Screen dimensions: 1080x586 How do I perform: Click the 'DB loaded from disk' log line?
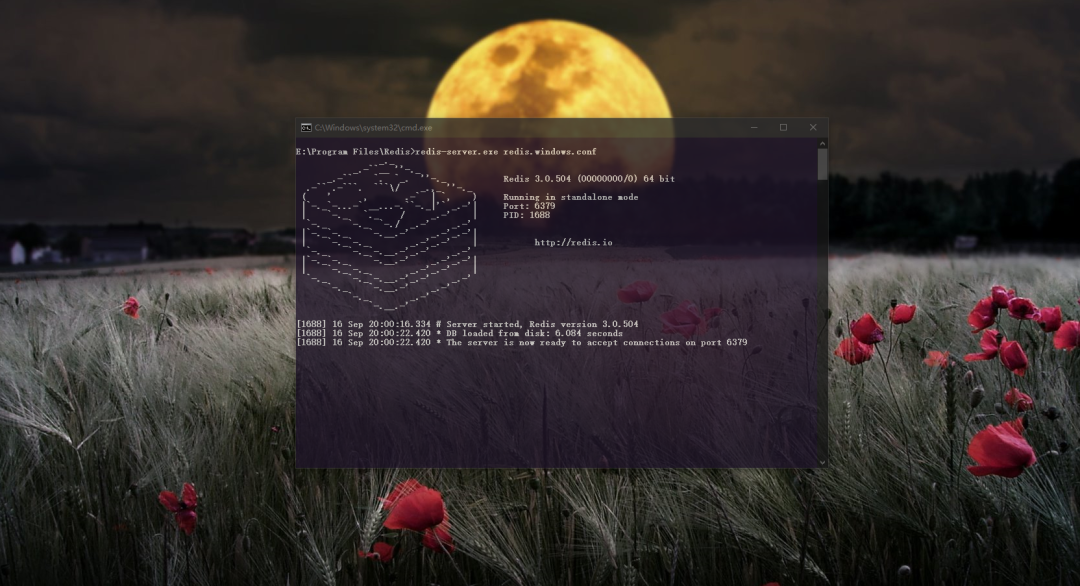[x=459, y=333]
